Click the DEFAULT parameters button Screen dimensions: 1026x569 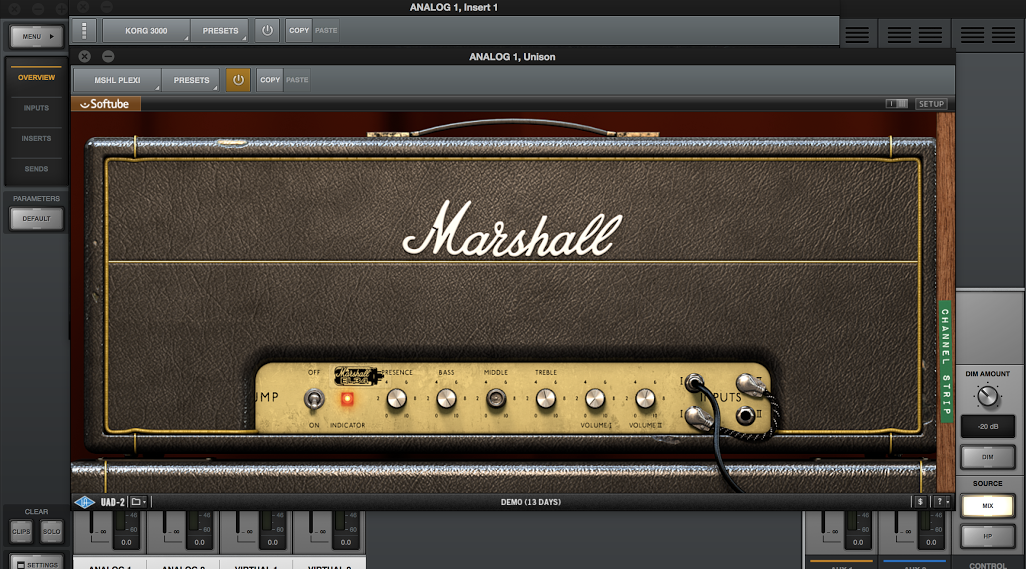[37, 218]
